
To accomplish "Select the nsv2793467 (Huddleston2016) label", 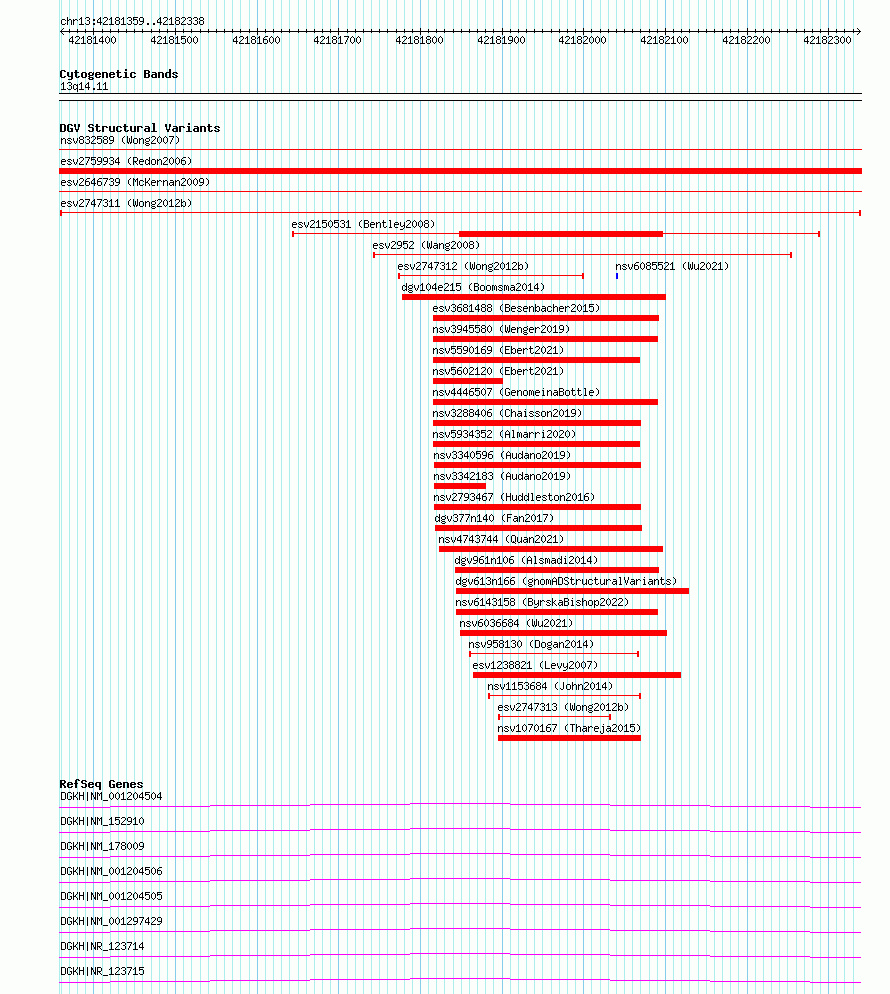I will (x=514, y=497).
